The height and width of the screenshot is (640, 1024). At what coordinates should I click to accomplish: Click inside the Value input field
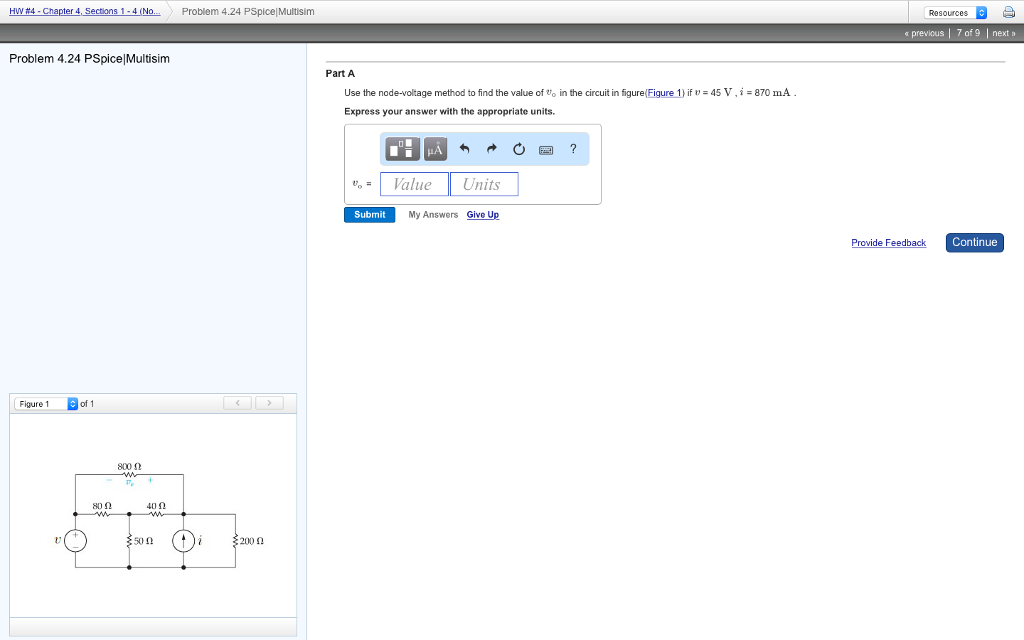(x=413, y=184)
